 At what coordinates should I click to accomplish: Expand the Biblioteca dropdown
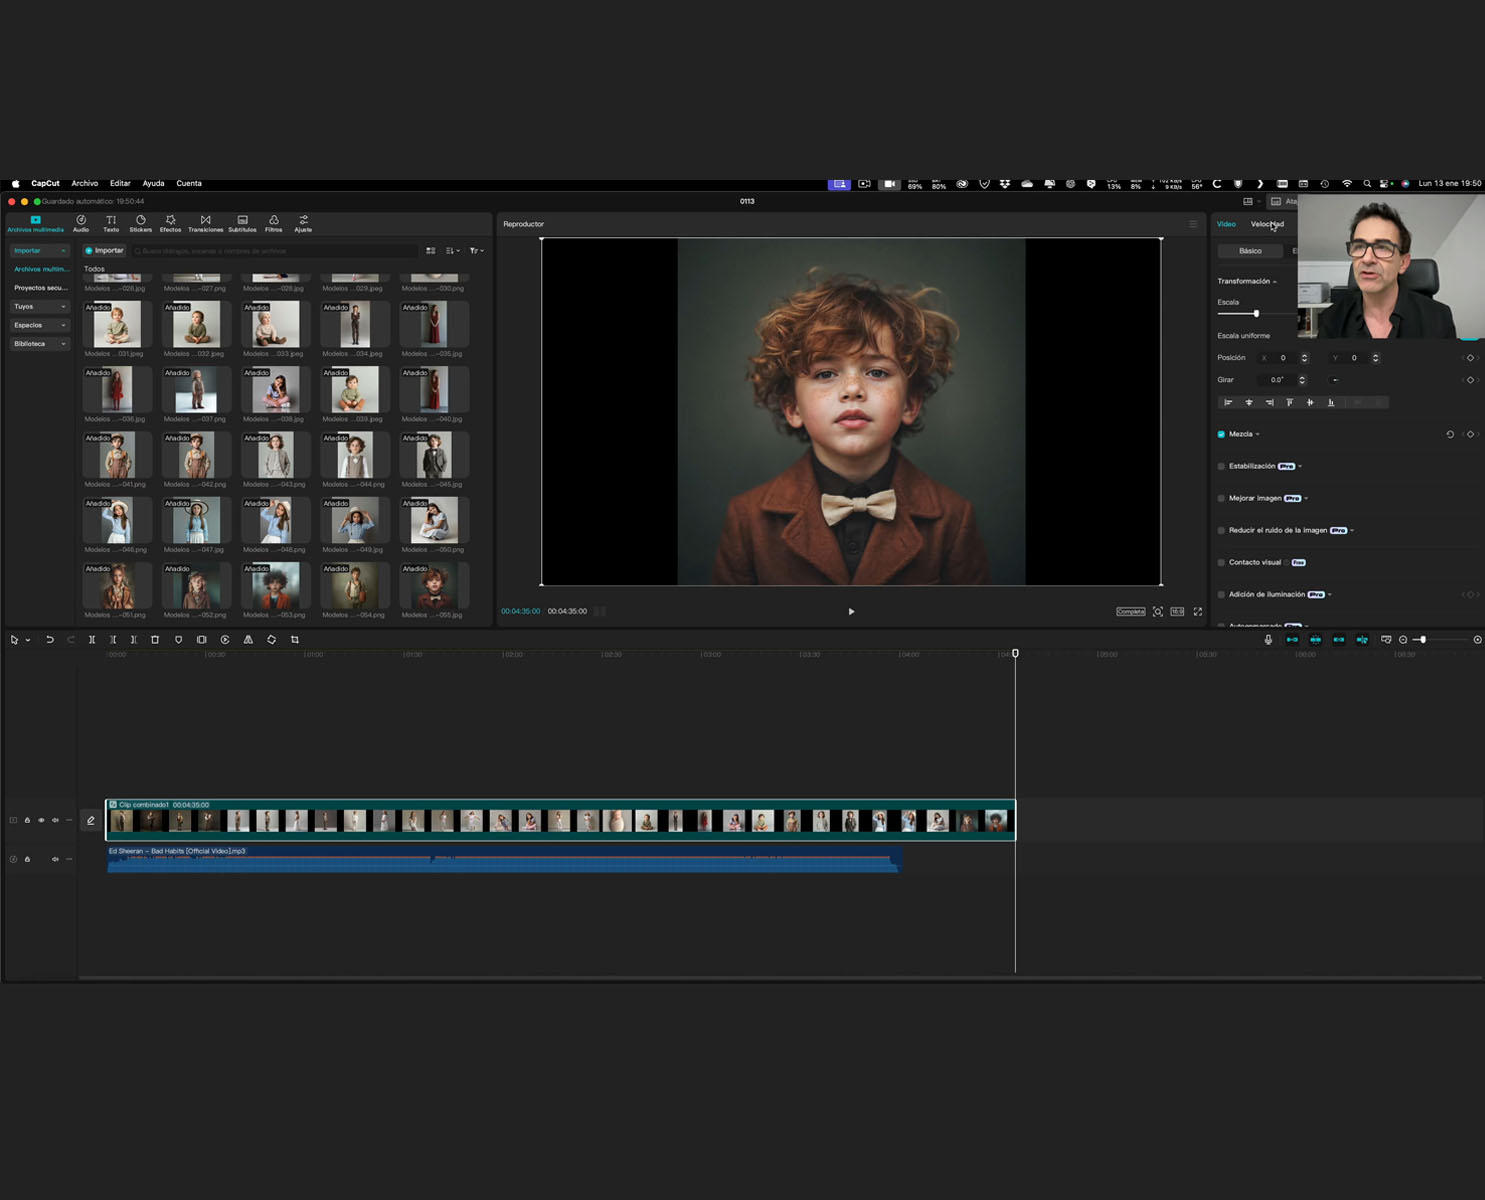[40, 344]
